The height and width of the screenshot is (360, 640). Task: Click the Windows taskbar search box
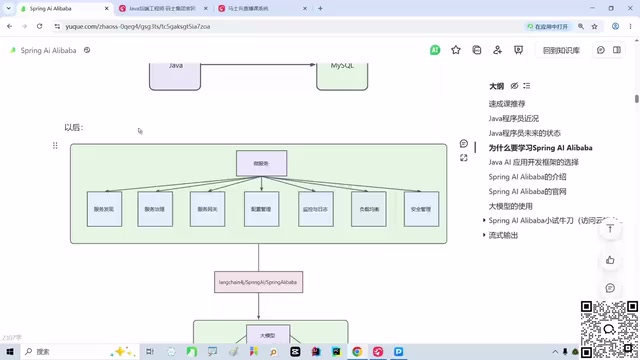(80, 351)
